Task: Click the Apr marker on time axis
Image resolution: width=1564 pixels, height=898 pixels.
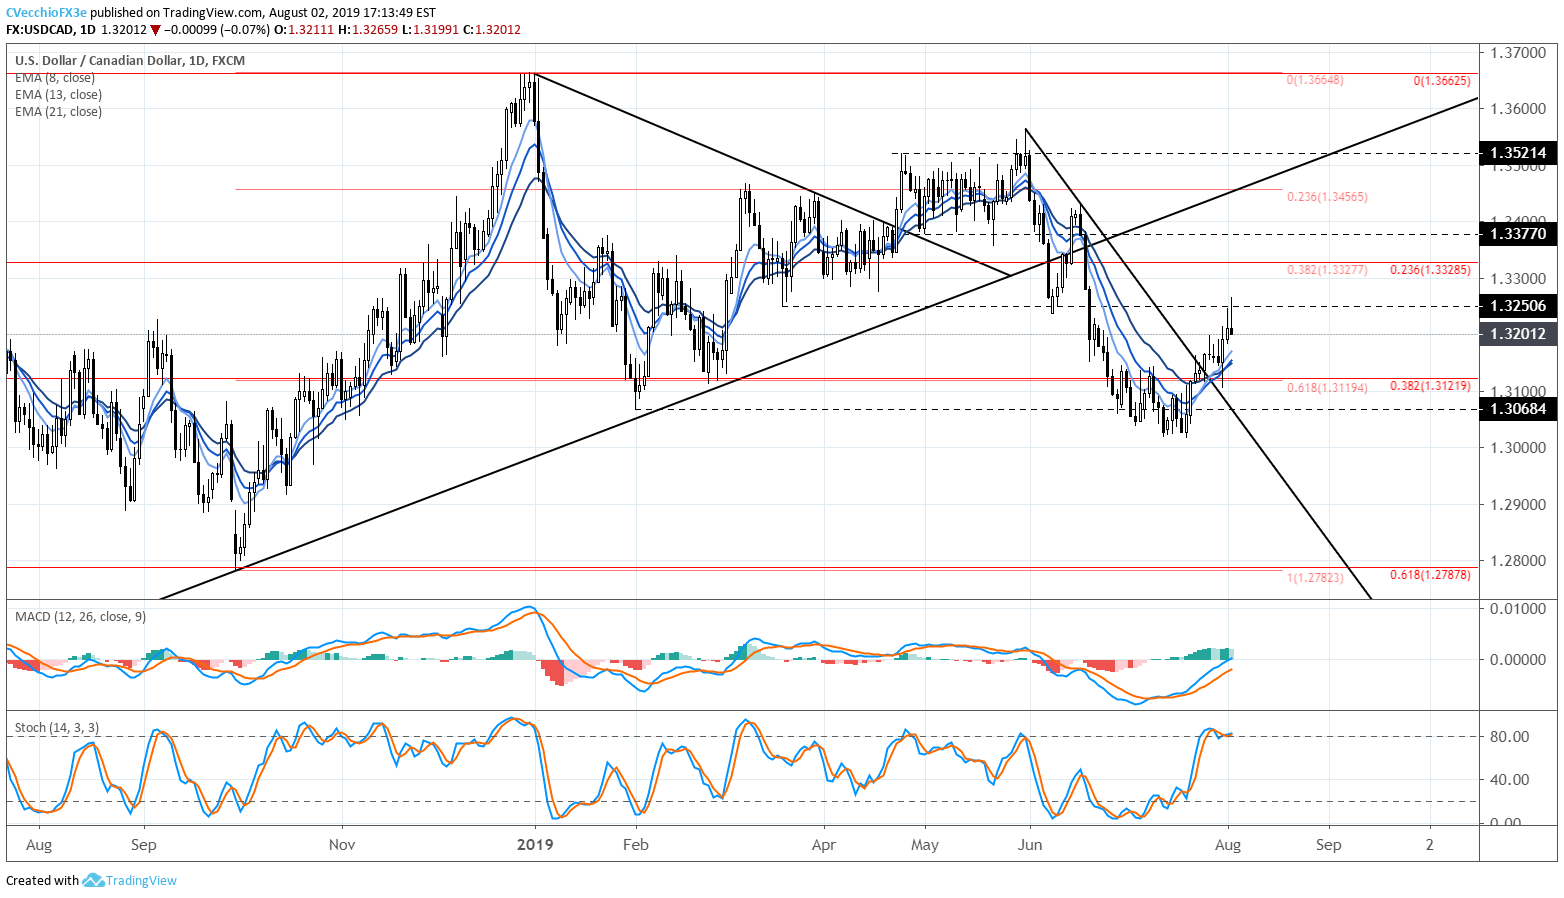Action: (x=824, y=845)
